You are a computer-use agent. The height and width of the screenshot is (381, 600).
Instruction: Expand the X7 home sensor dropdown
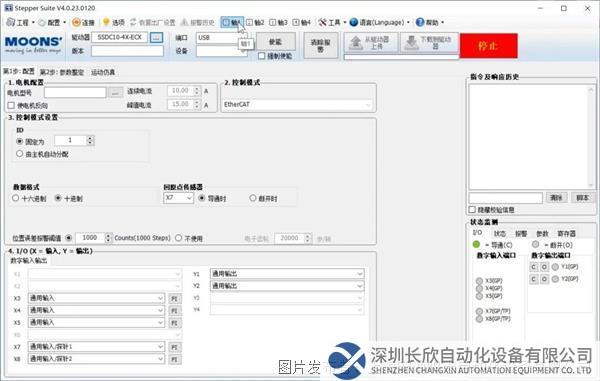pyautogui.click(x=178, y=198)
